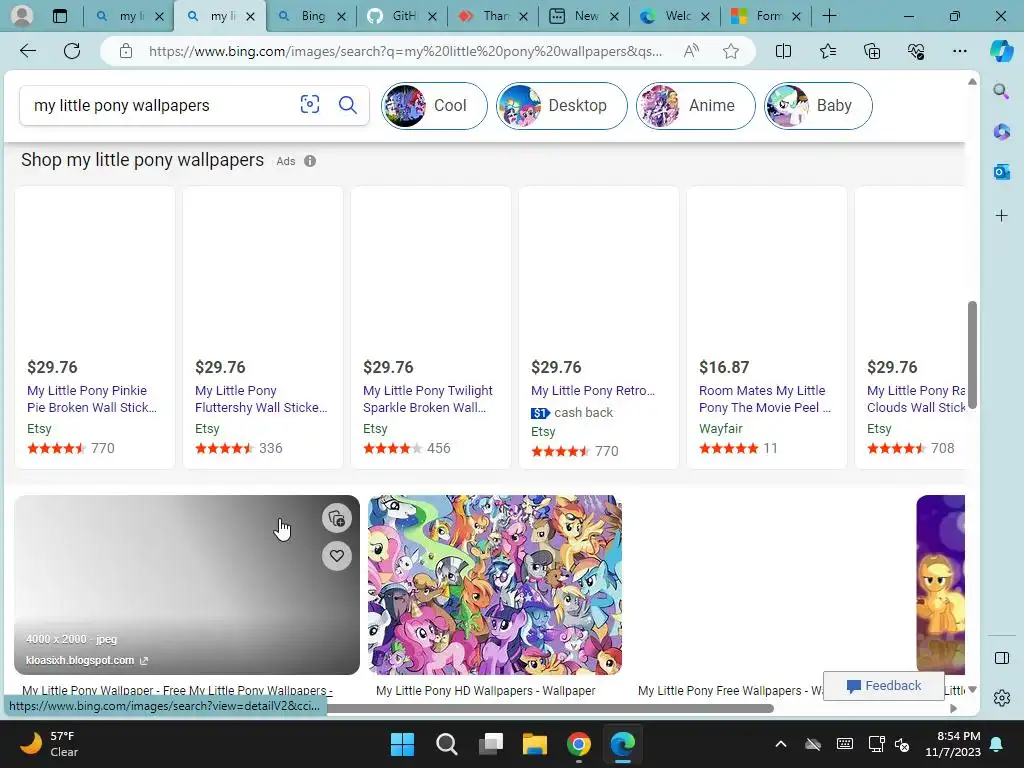Save hovered image to collection icon

(x=336, y=519)
